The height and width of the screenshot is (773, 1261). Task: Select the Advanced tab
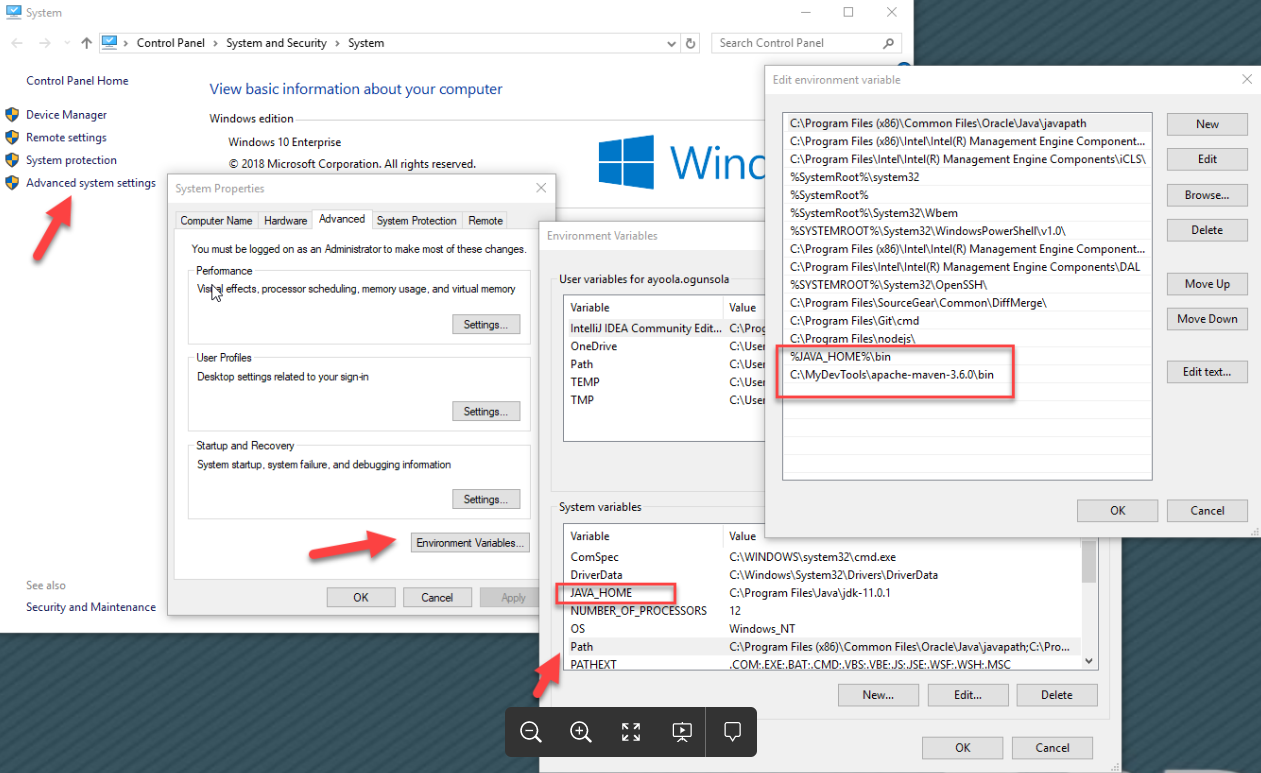pos(342,219)
